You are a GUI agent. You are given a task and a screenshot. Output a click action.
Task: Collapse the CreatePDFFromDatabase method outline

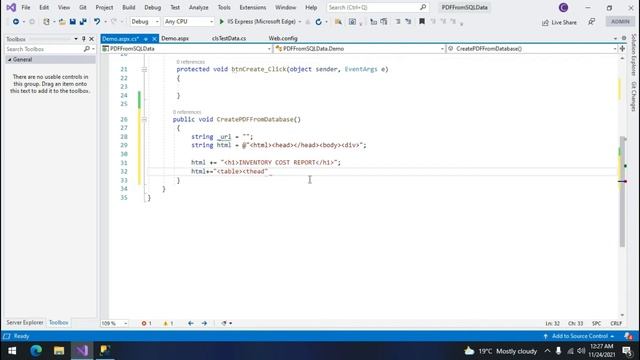click(x=144, y=119)
